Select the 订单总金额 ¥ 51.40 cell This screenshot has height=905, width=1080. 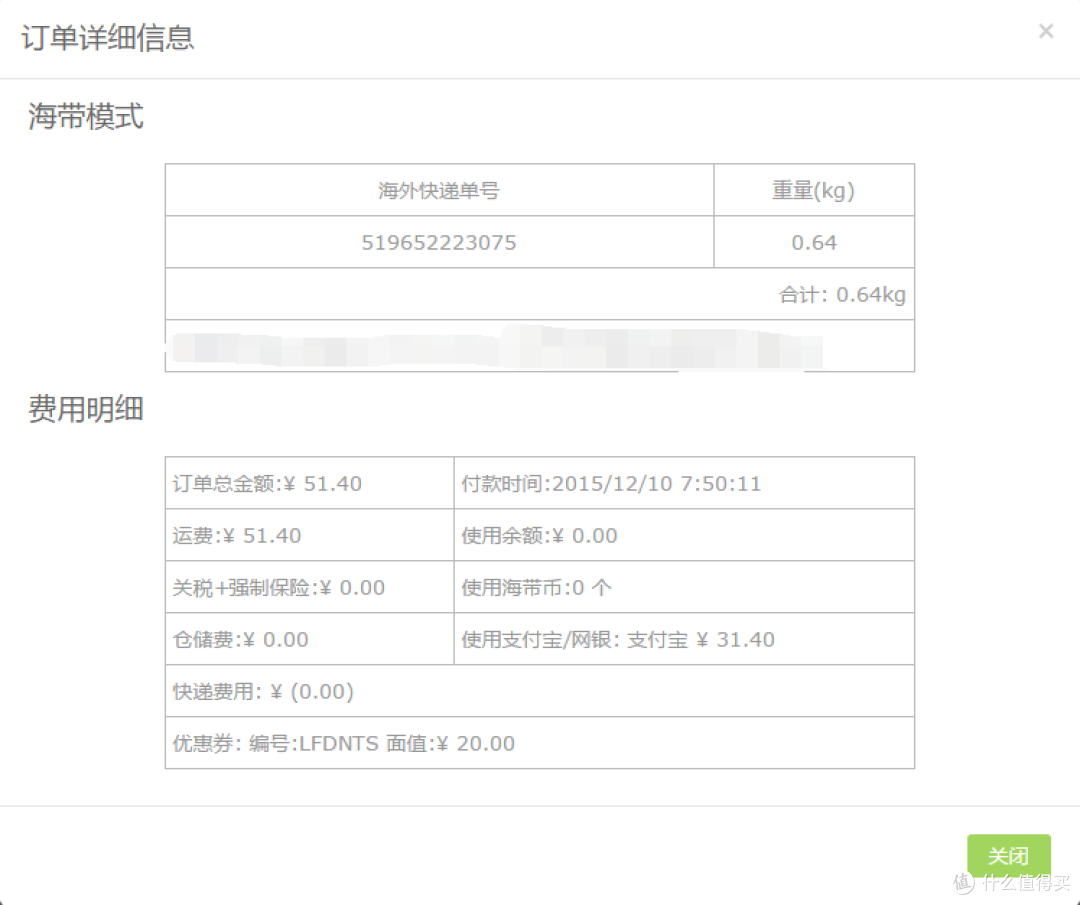click(309, 483)
